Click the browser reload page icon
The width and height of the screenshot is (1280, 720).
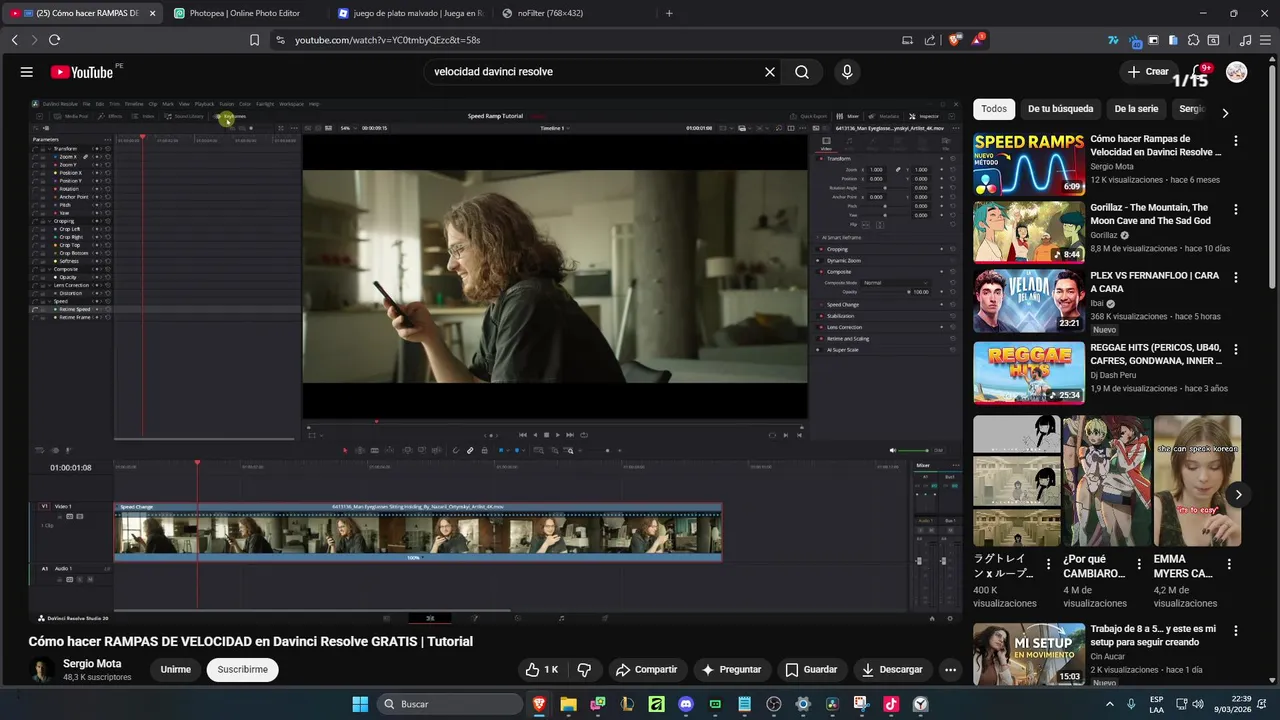pyautogui.click(x=54, y=40)
